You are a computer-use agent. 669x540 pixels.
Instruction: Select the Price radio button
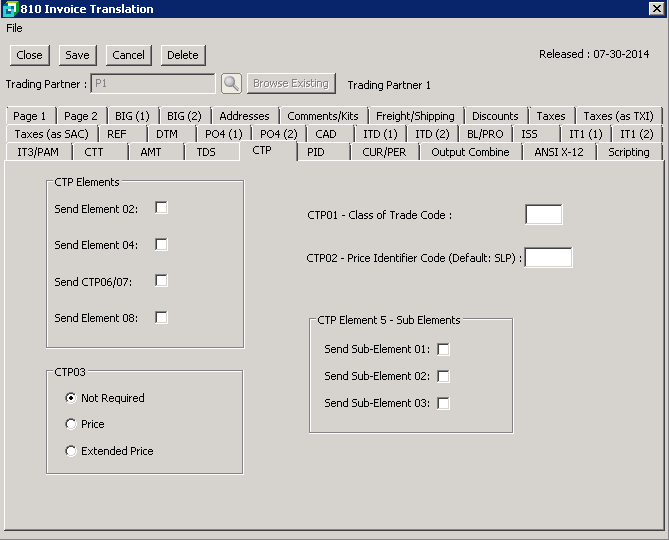[71, 424]
